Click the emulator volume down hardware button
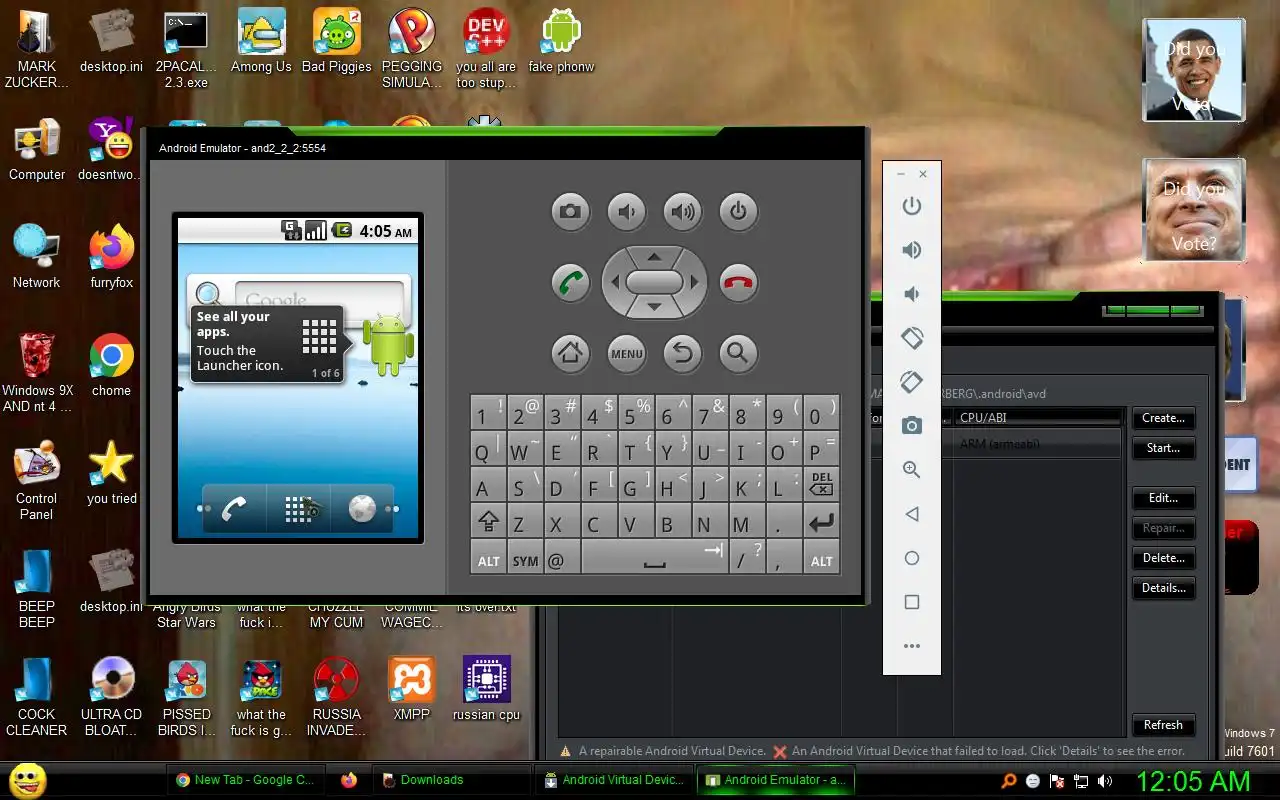The width and height of the screenshot is (1280, 800). [626, 212]
